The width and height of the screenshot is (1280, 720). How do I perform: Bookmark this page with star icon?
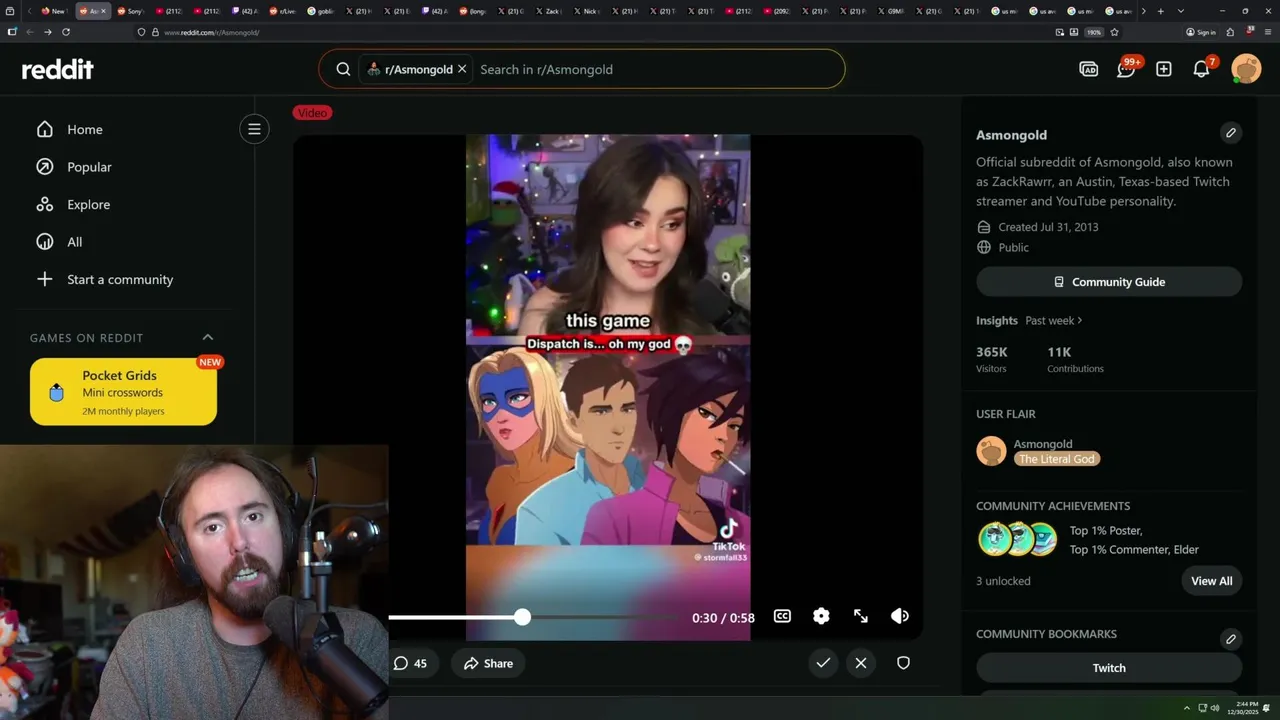pos(1114,32)
